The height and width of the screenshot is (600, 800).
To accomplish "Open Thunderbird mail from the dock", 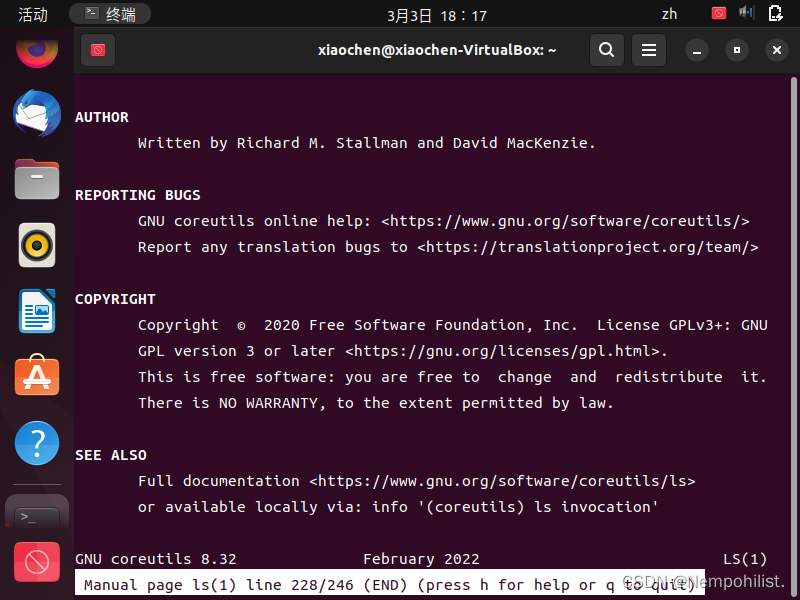I will click(37, 113).
